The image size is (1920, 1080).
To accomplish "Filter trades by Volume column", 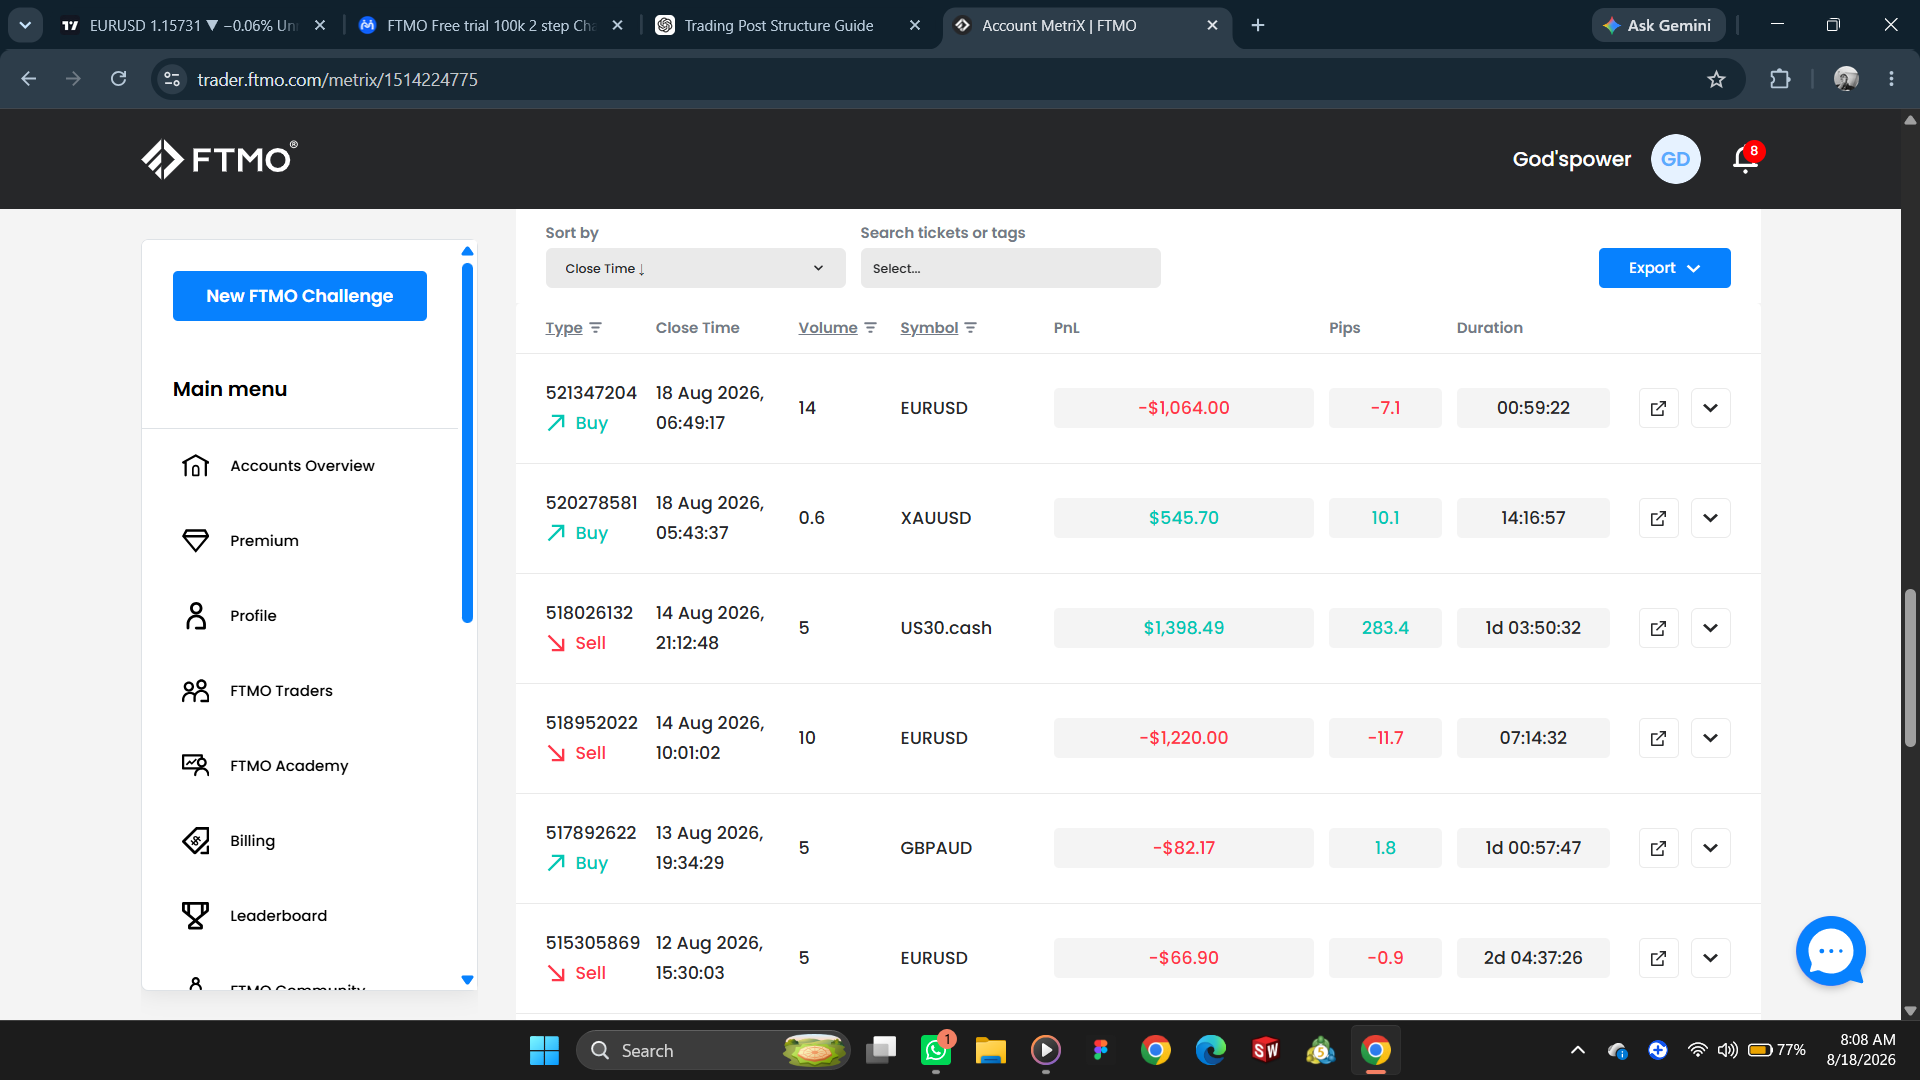I will tap(837, 328).
